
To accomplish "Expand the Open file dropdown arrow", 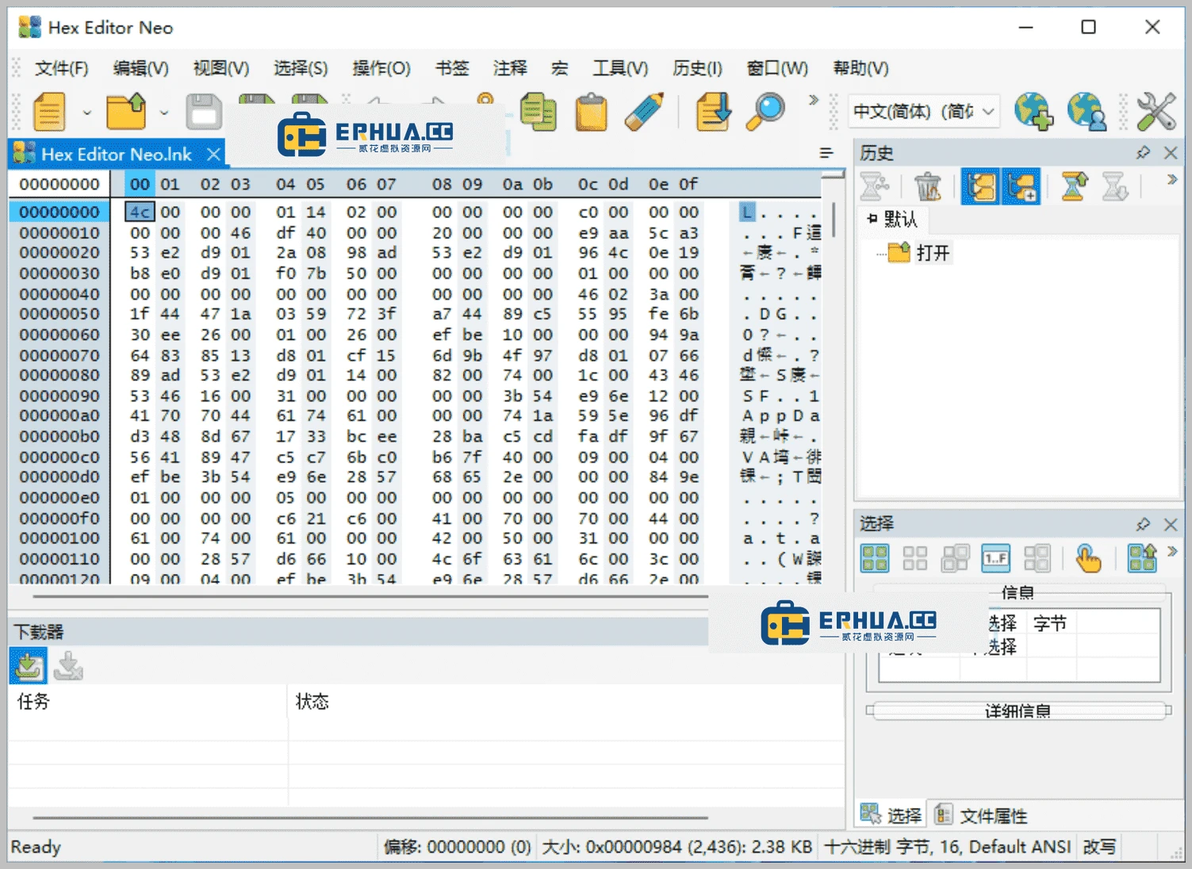I will pos(163,113).
